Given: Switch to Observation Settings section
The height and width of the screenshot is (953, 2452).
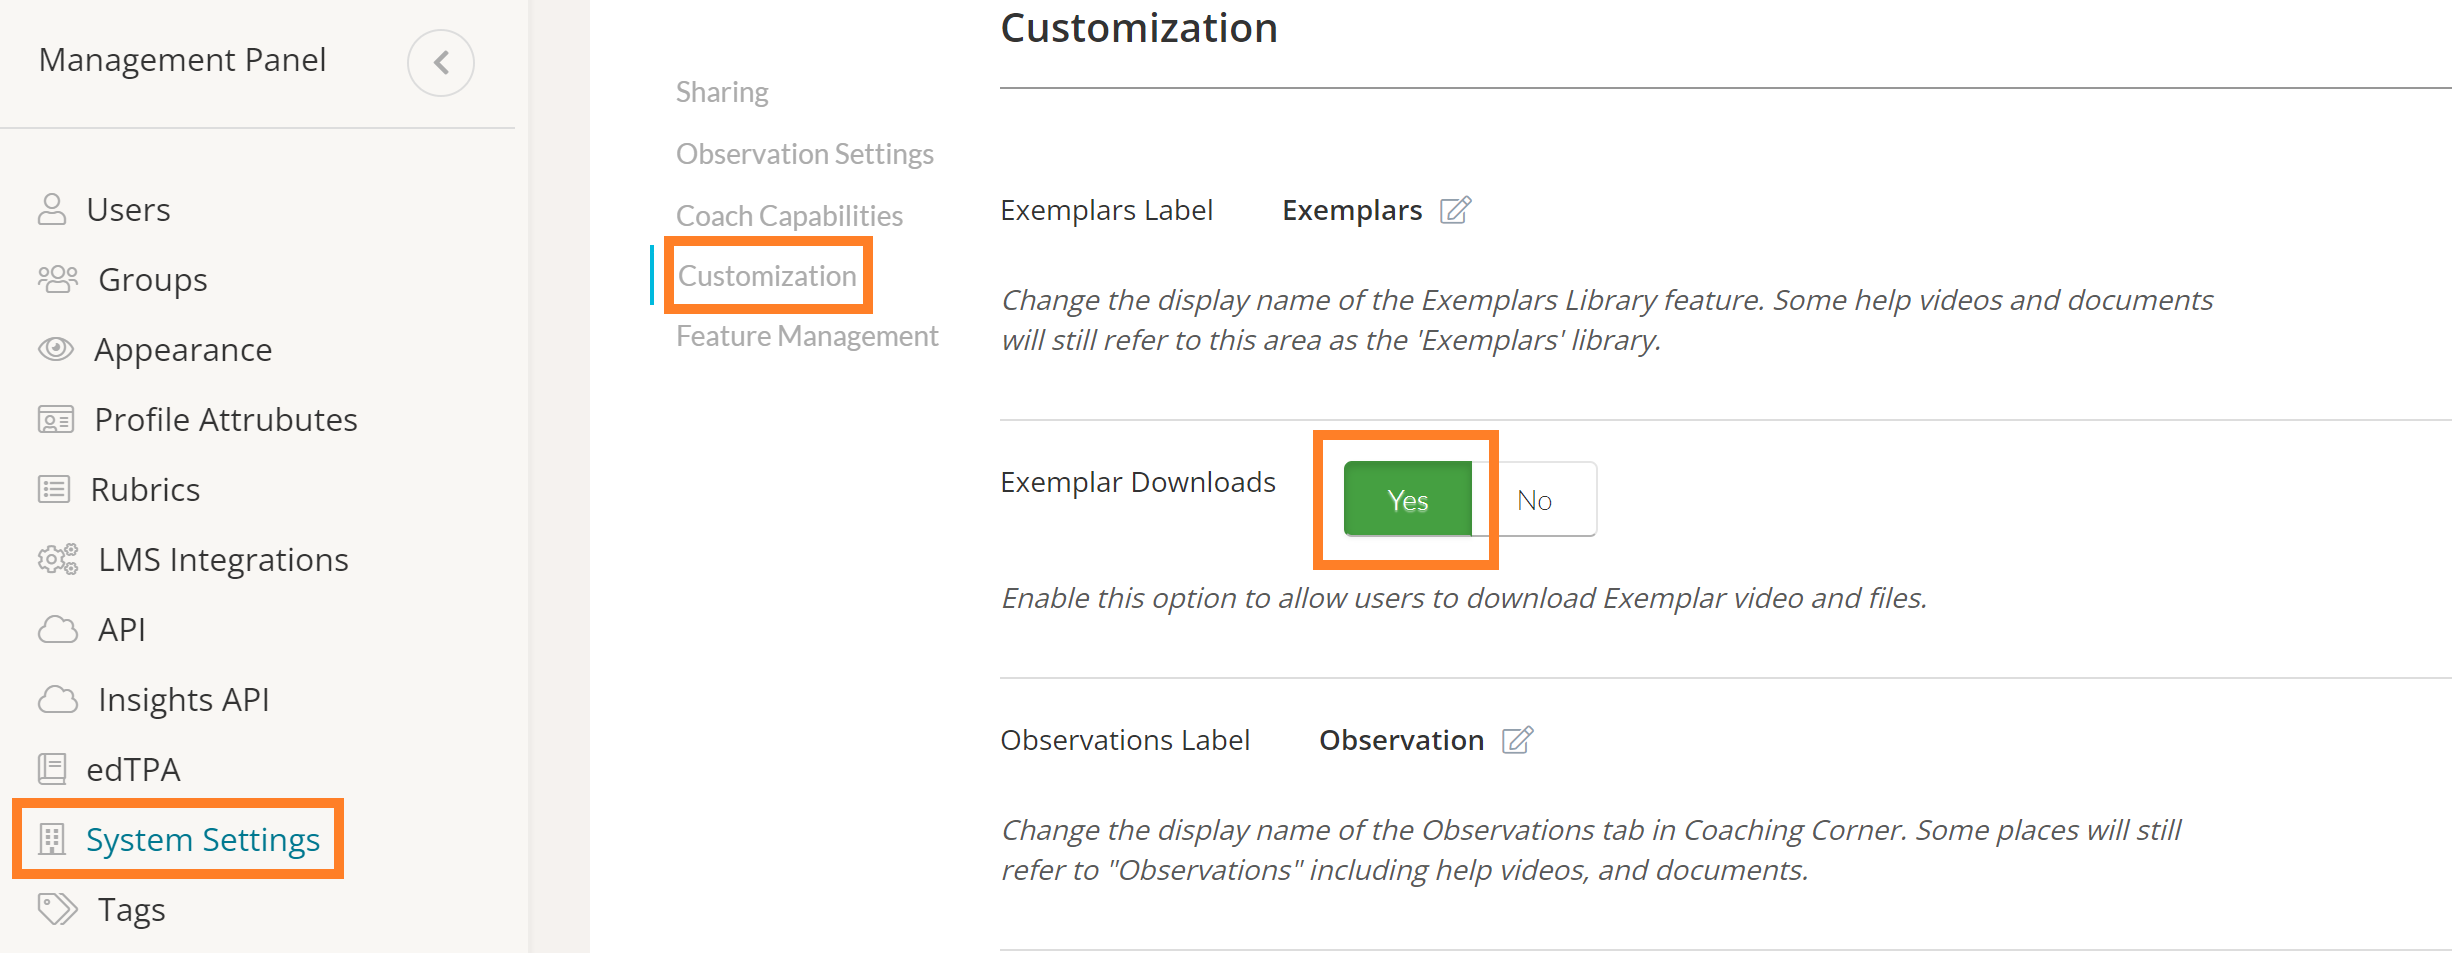Looking at the screenshot, I should [x=804, y=154].
